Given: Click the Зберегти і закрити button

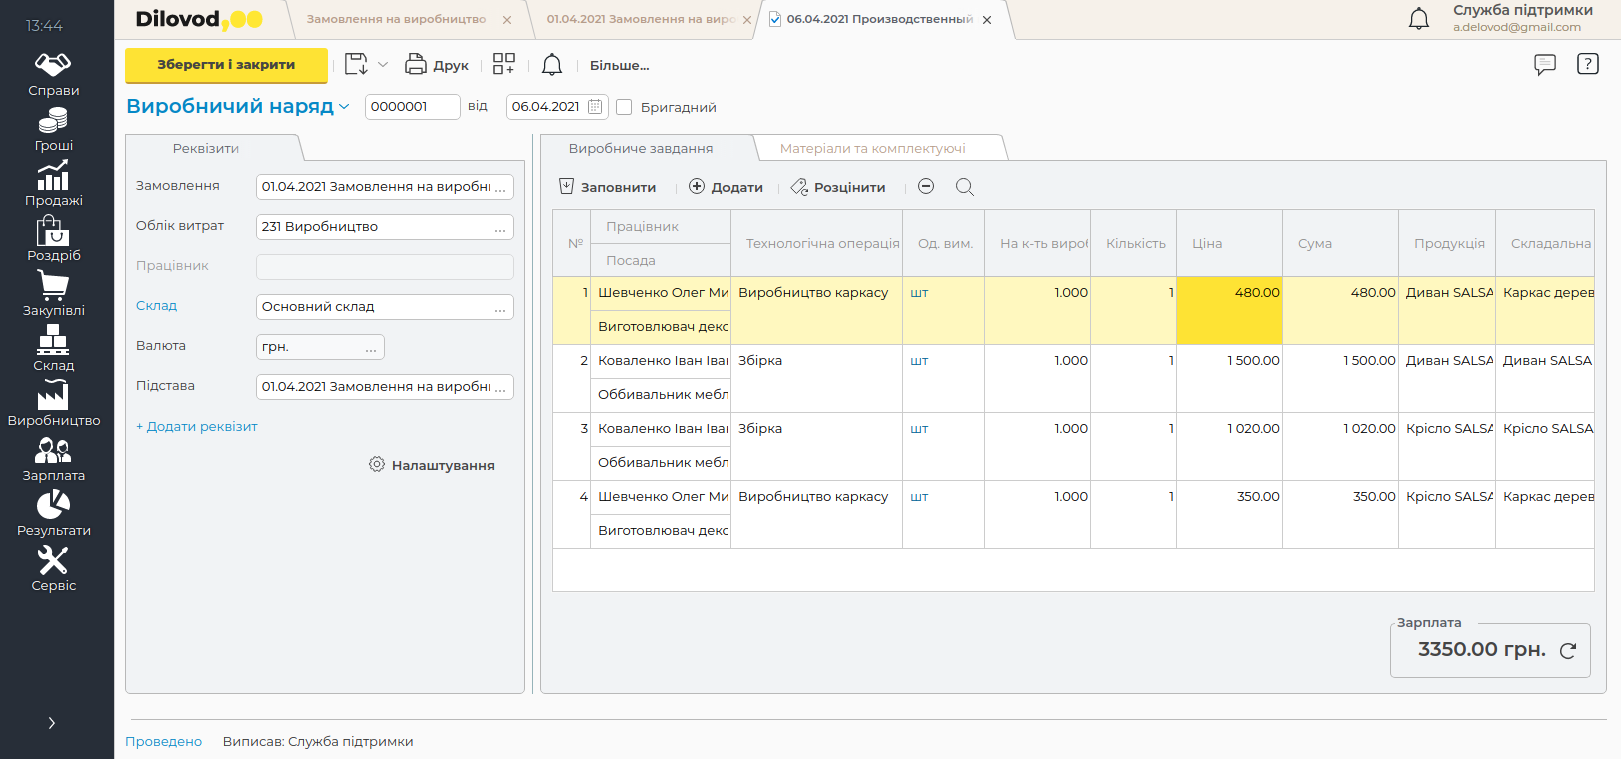Looking at the screenshot, I should click(x=226, y=65).
